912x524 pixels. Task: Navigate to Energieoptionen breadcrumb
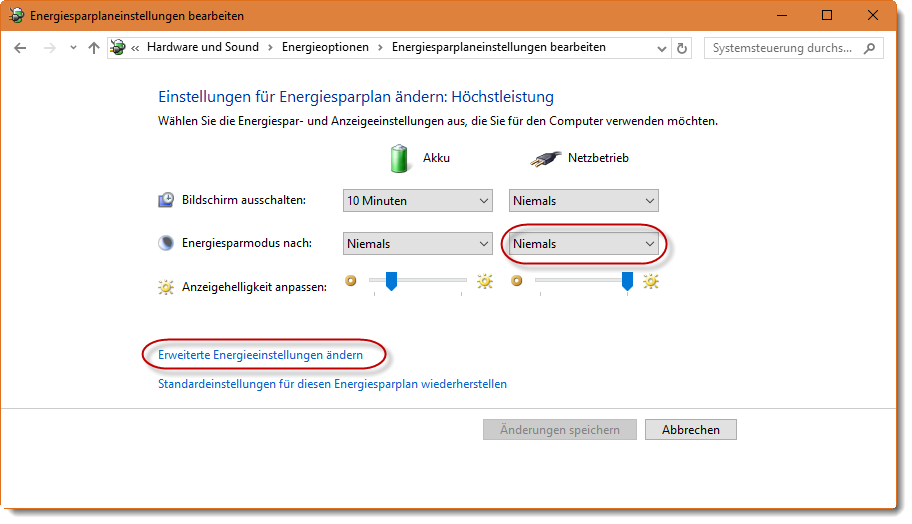click(325, 47)
